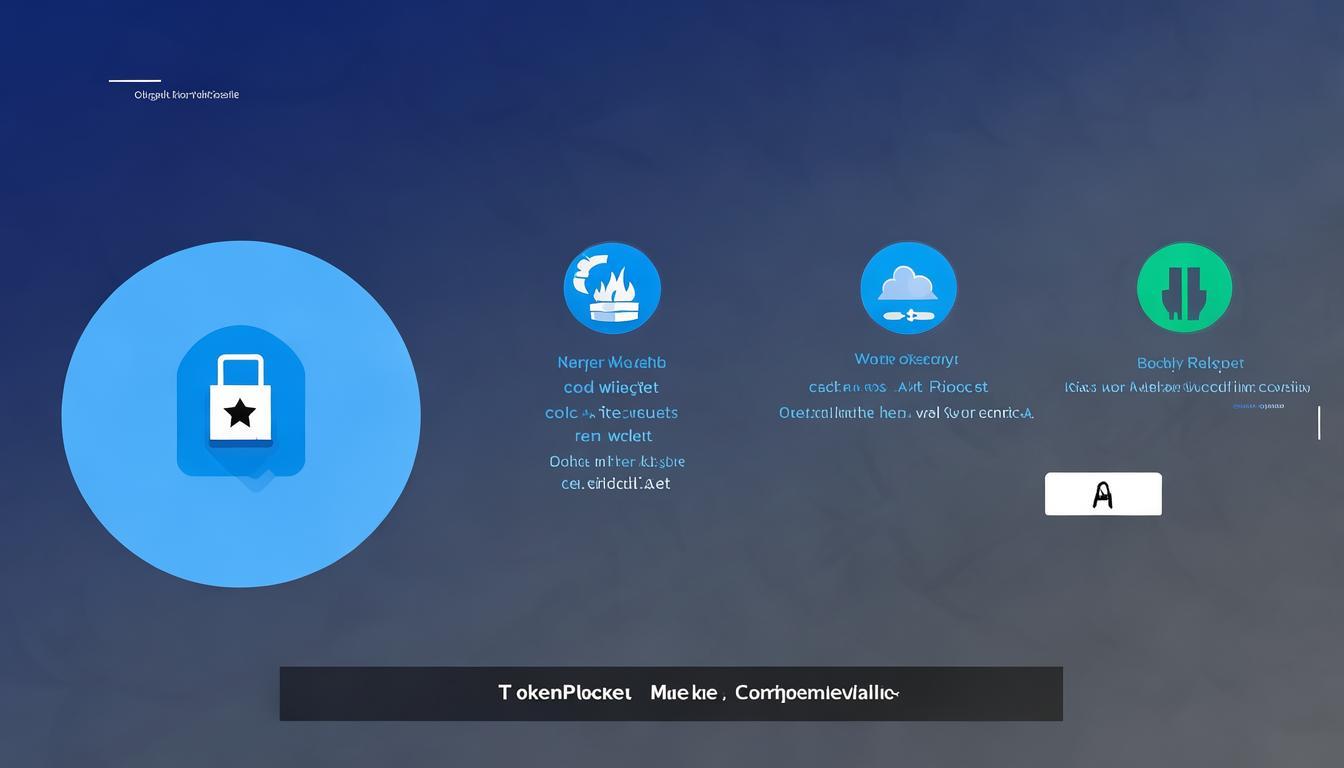1344x768 pixels.
Task: Click the white 'A' button
Action: tap(1103, 494)
